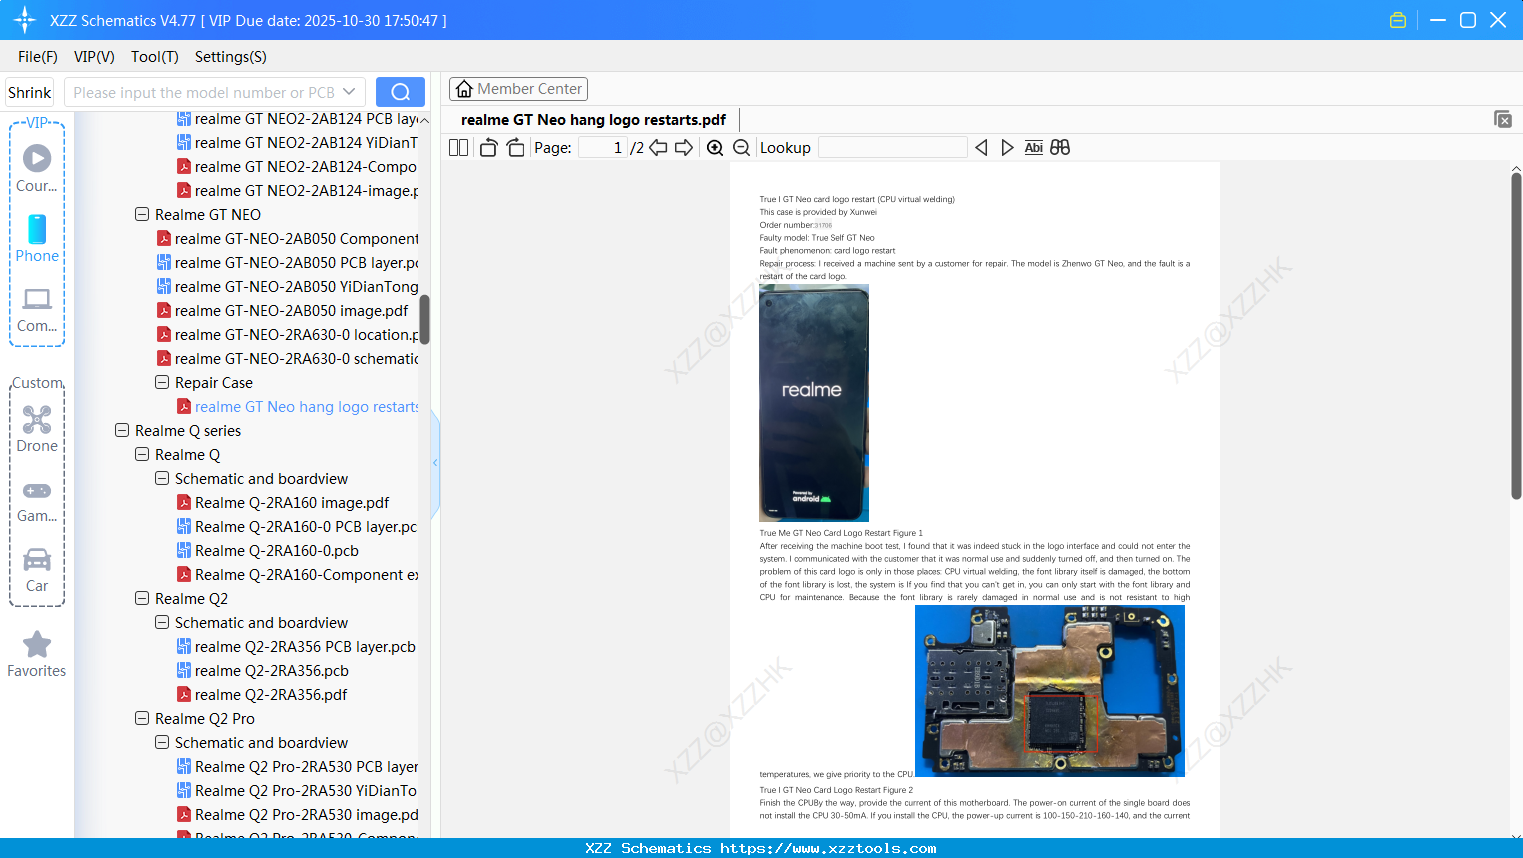1523x858 pixels.
Task: Collapse the Repair Case folder
Action: pos(162,383)
